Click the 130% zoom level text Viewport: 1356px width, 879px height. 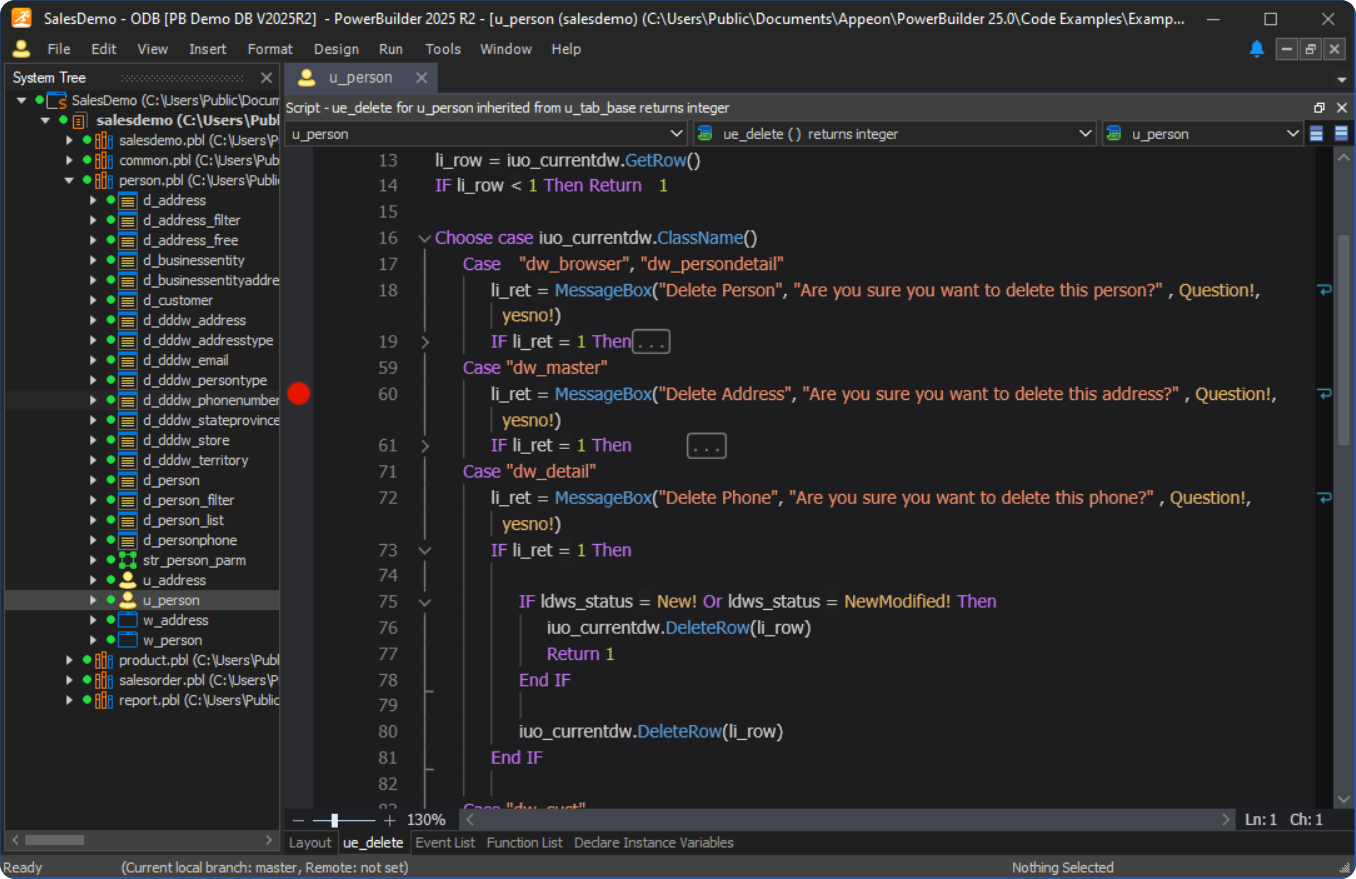(x=426, y=820)
